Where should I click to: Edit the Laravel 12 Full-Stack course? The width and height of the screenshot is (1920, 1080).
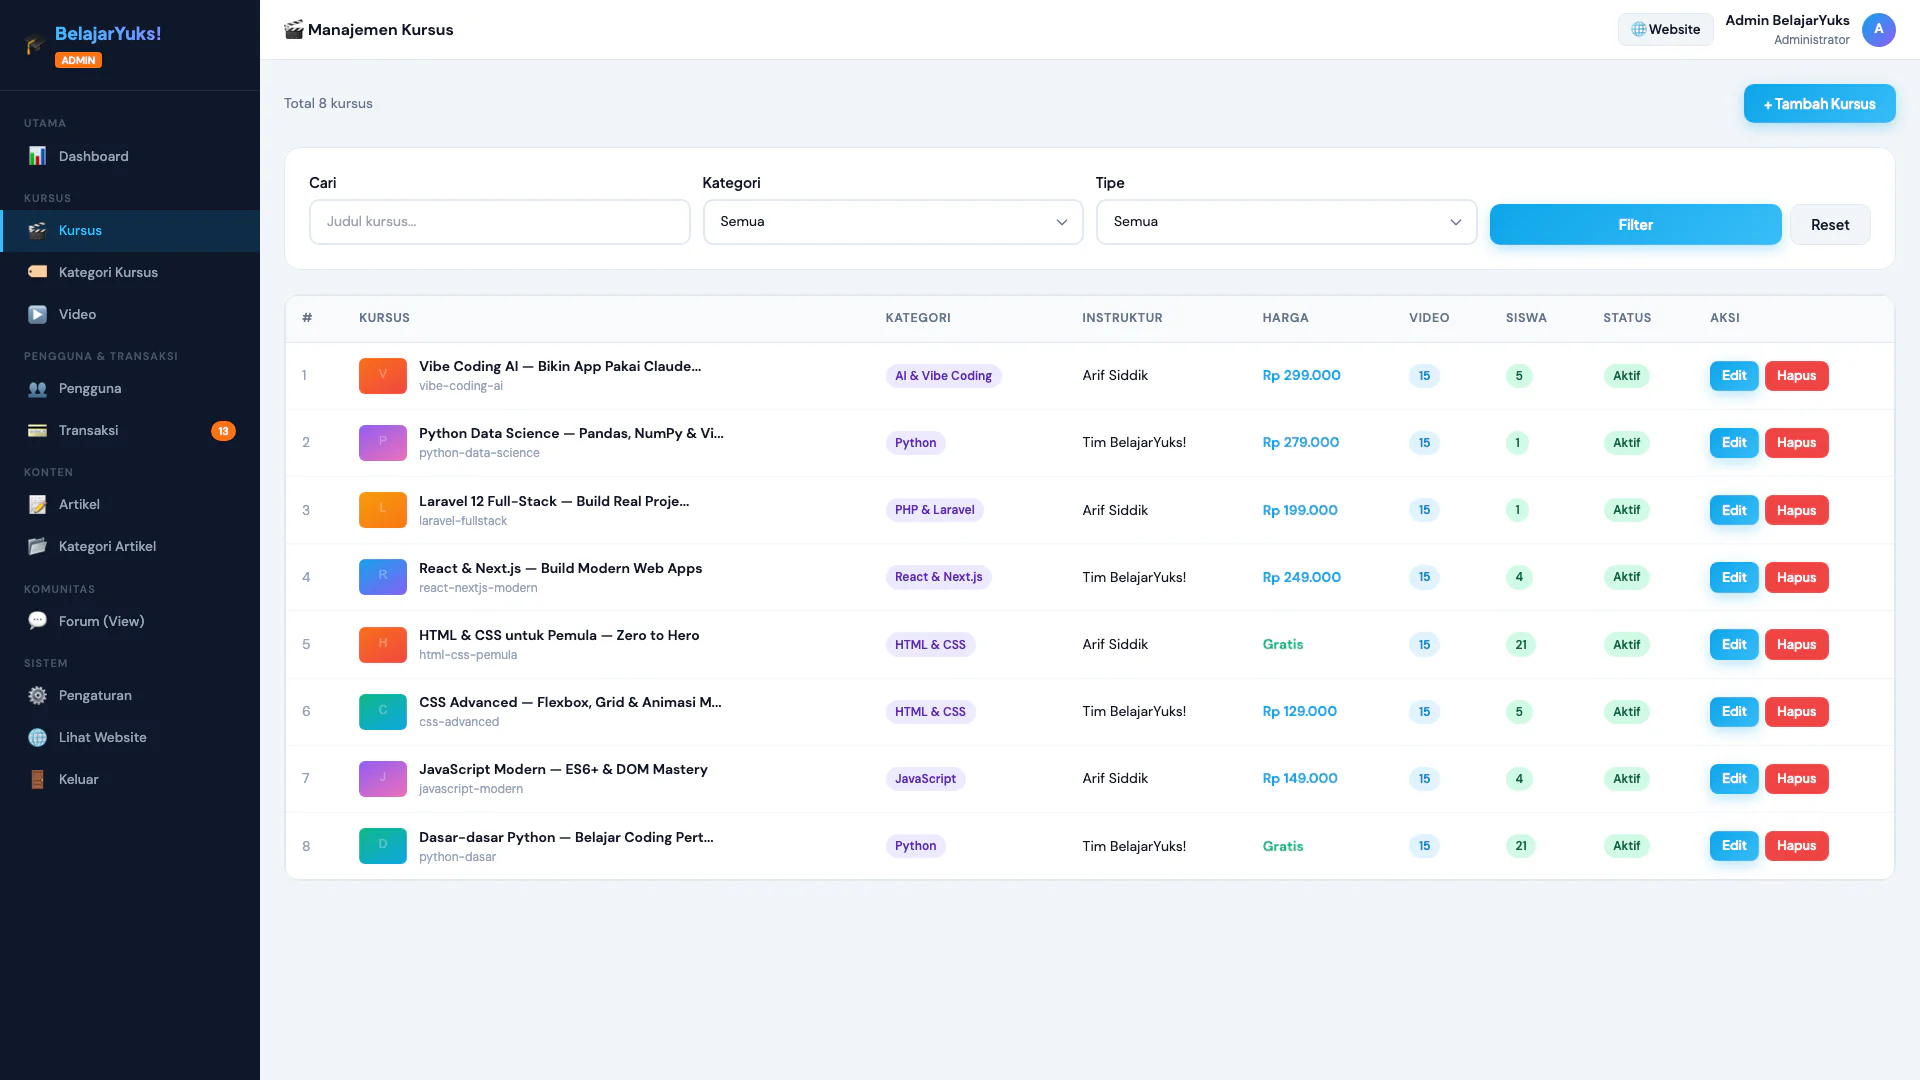point(1734,510)
